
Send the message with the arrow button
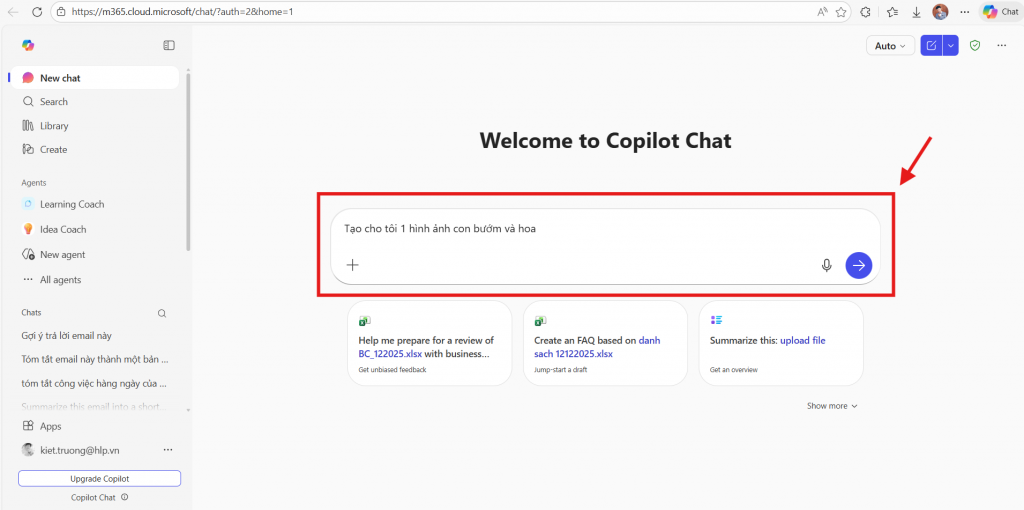858,265
